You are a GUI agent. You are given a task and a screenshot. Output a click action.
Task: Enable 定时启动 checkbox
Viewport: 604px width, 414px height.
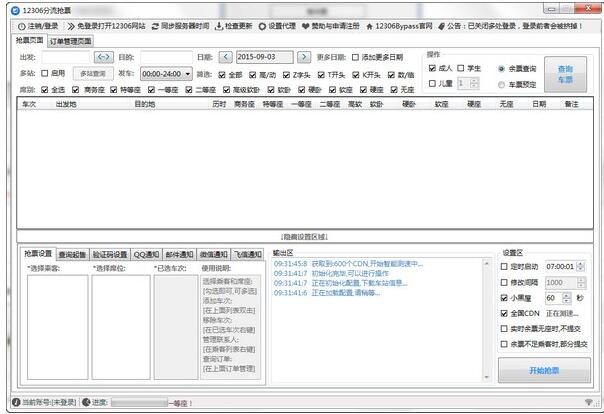point(504,267)
